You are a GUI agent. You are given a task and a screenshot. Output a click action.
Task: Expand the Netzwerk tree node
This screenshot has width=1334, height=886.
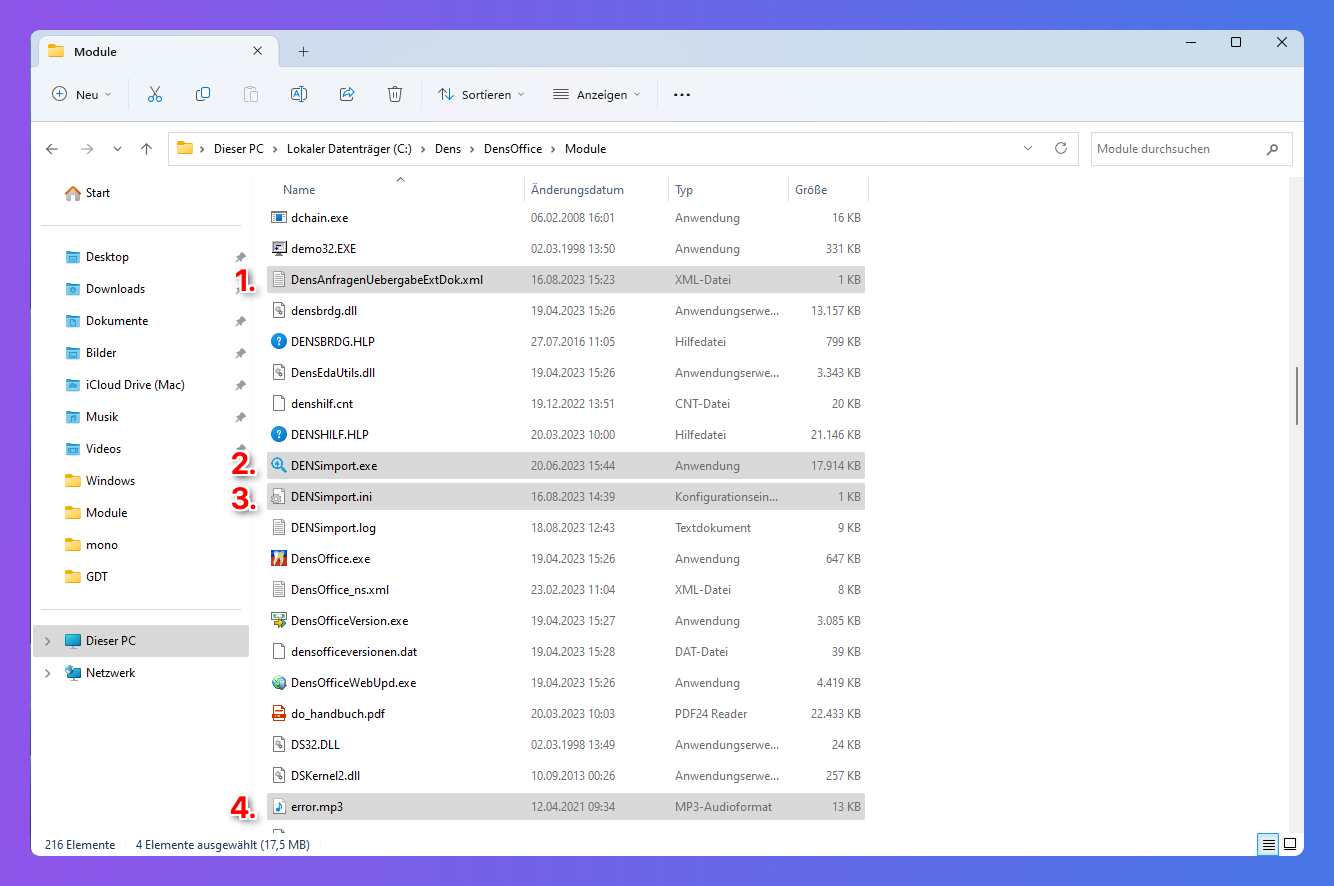pos(47,673)
